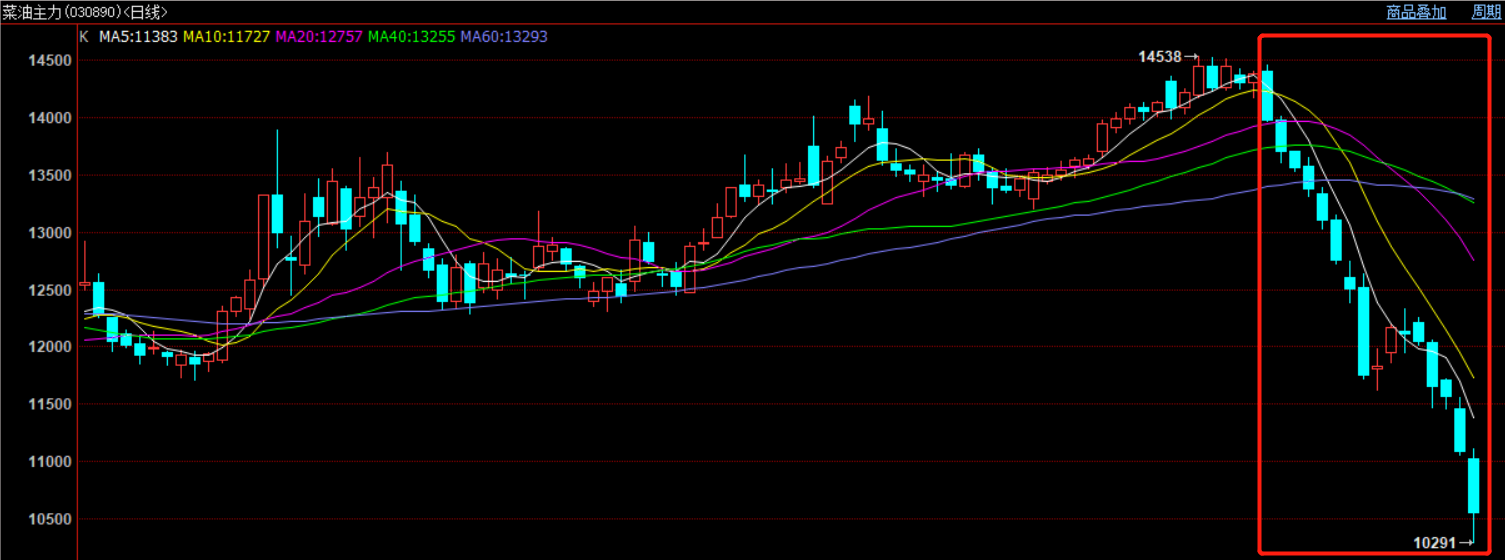Viewport: 1505px width, 560px height.
Task: Open the 周期 period link
Action: pos(1486,12)
